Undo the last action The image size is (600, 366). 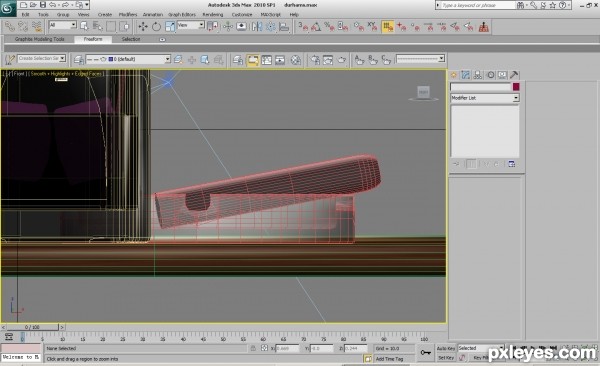click(52, 5)
